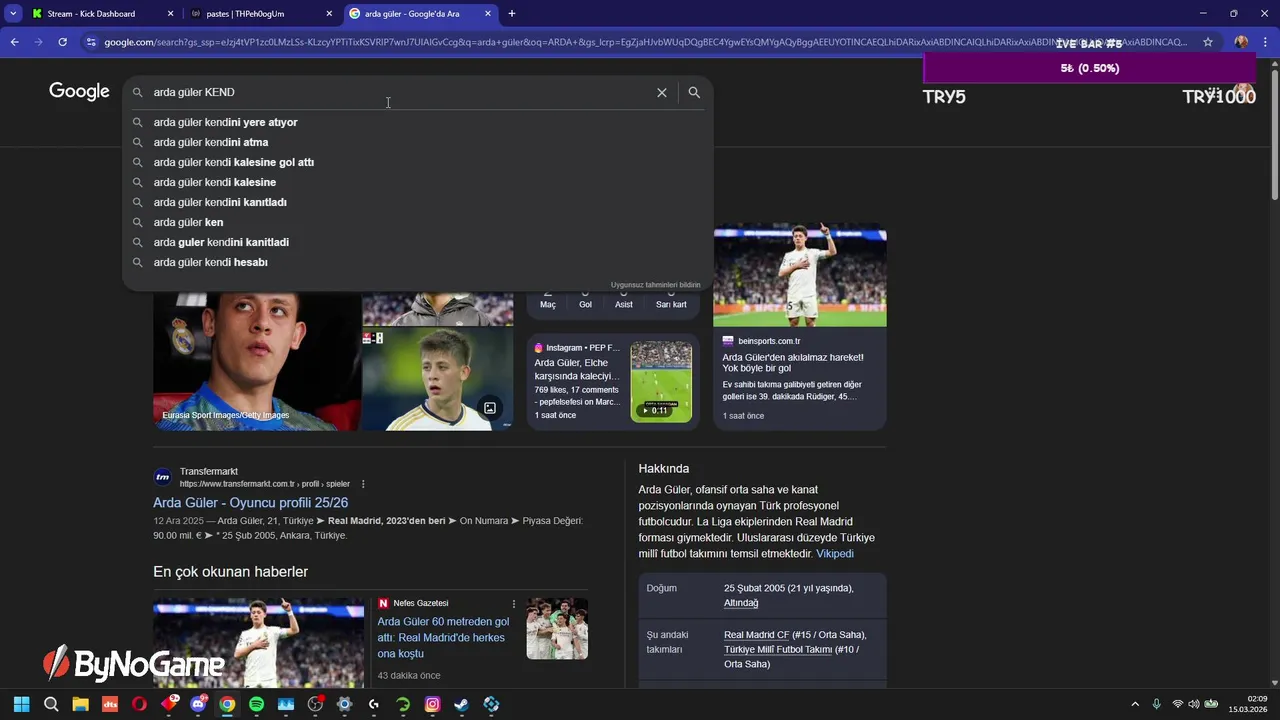
Task: Open the beinsports.com.tr news card headline
Action: [793, 363]
